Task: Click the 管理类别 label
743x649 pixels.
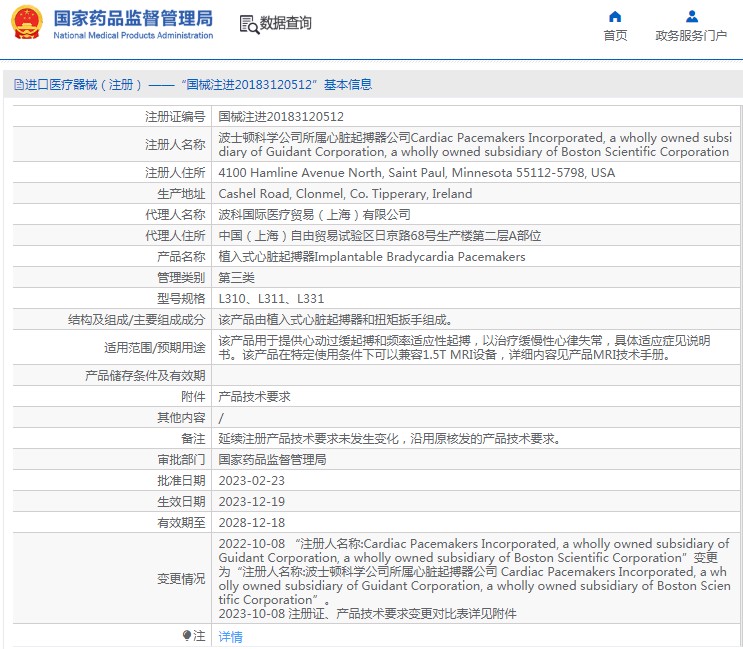Action: (x=181, y=278)
